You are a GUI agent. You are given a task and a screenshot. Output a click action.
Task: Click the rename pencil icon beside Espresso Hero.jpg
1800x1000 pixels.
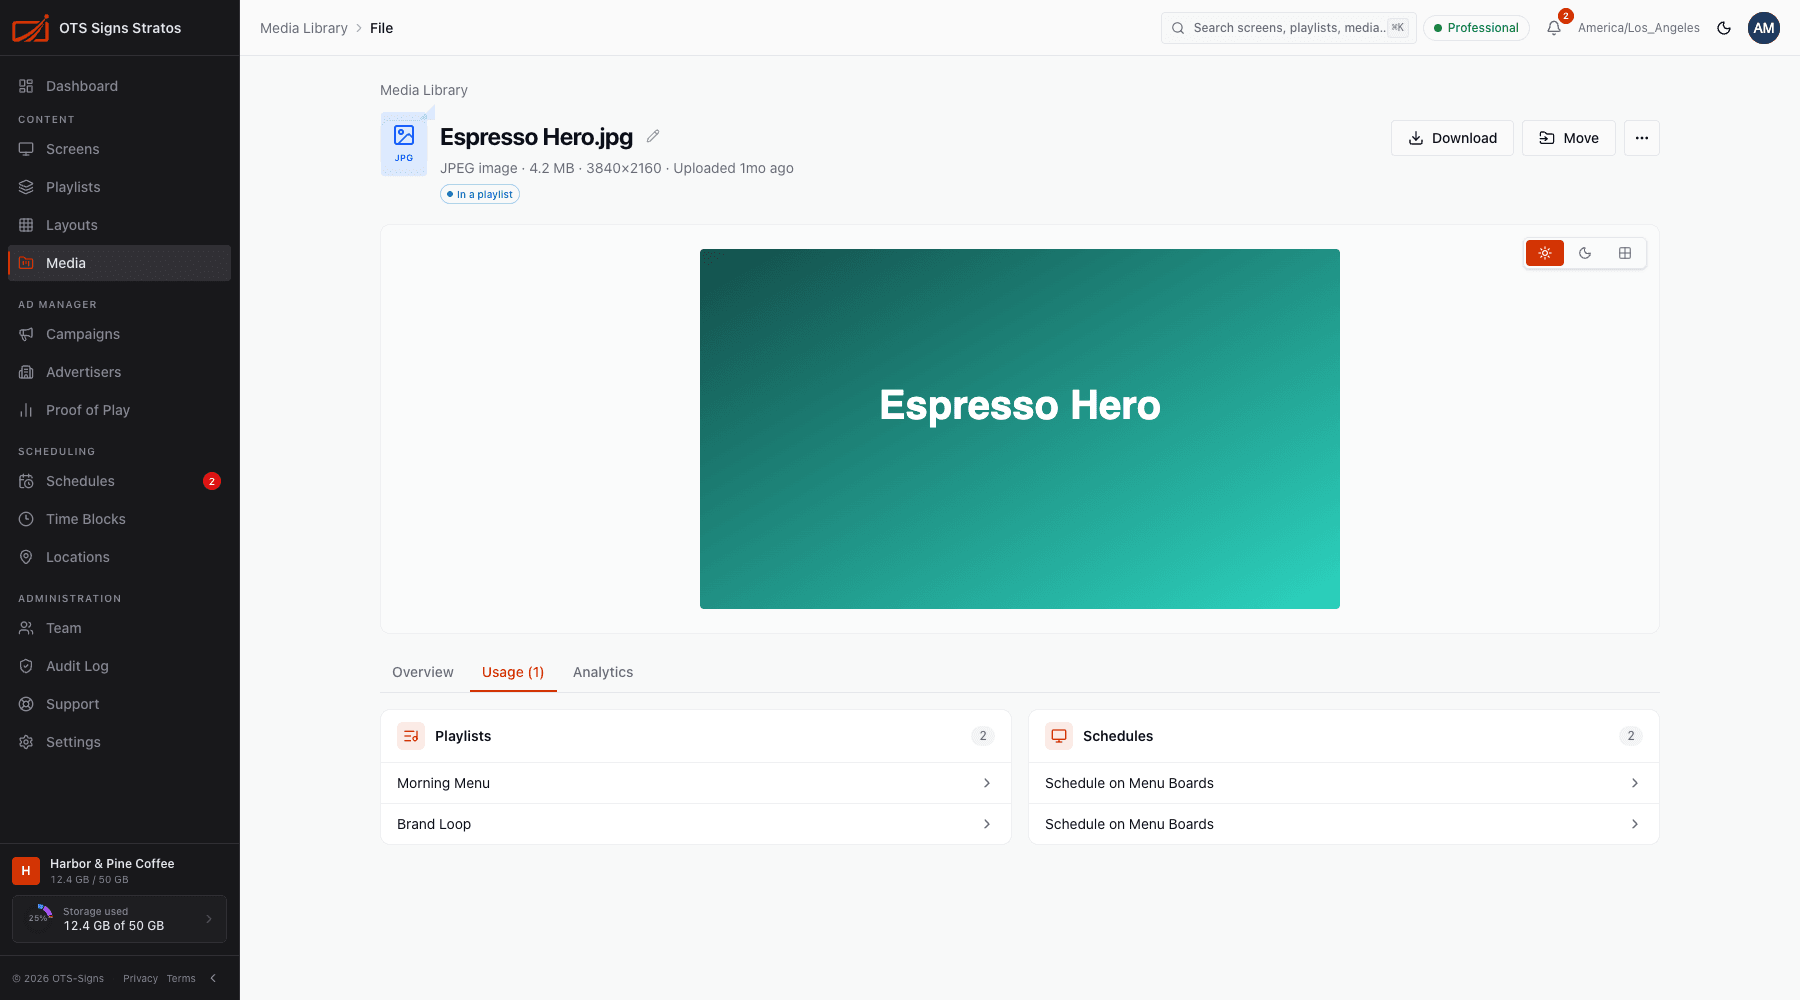[653, 136]
